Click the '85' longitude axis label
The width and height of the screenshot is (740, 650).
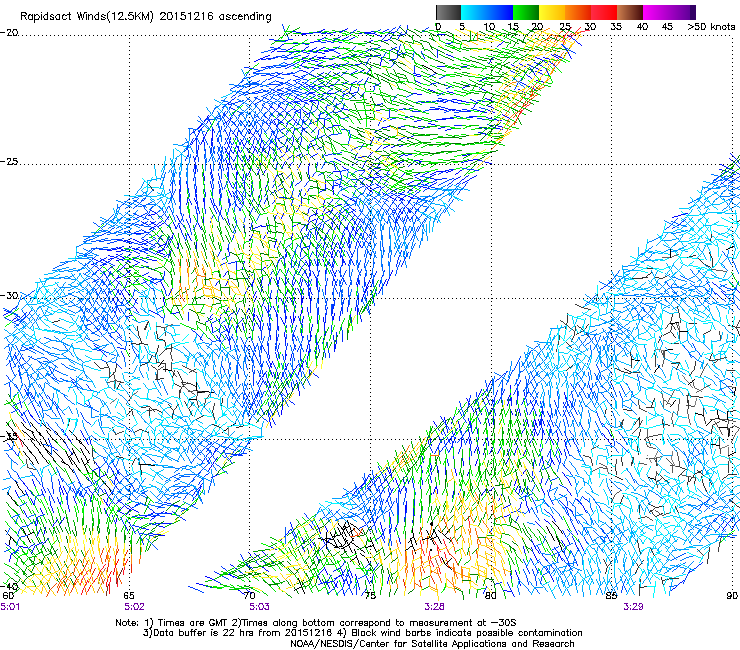611,596
